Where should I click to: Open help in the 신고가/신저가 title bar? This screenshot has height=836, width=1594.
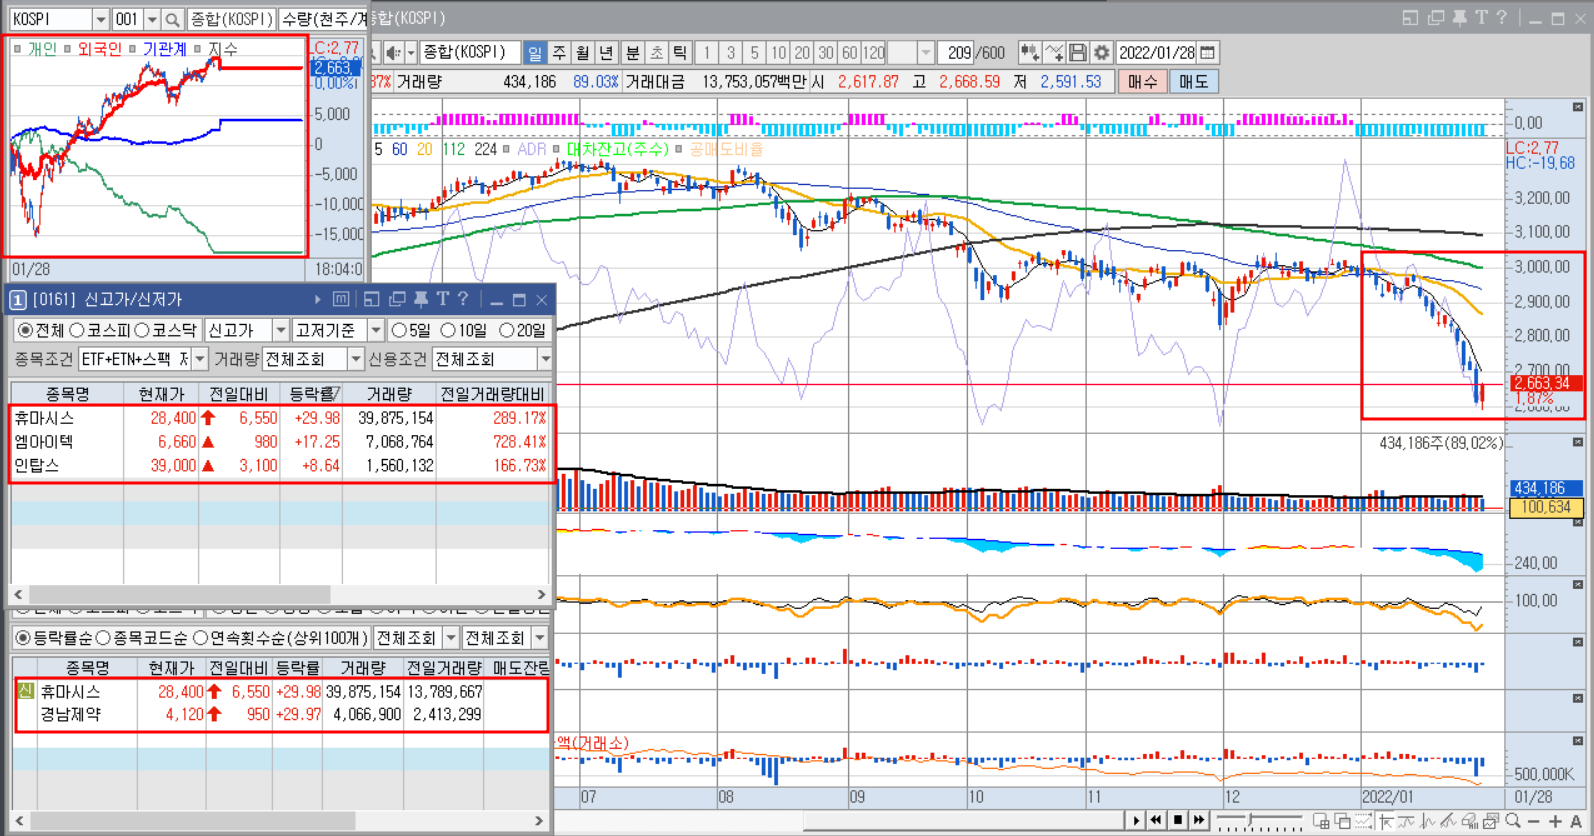(x=463, y=299)
